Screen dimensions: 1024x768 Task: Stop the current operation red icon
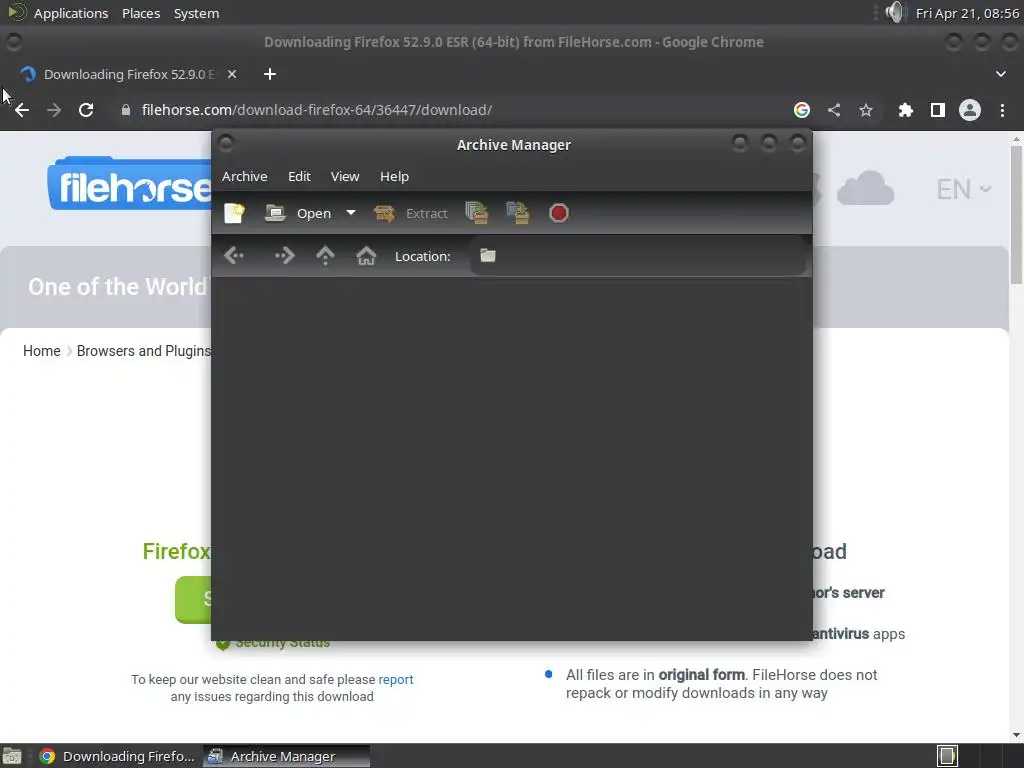click(559, 213)
